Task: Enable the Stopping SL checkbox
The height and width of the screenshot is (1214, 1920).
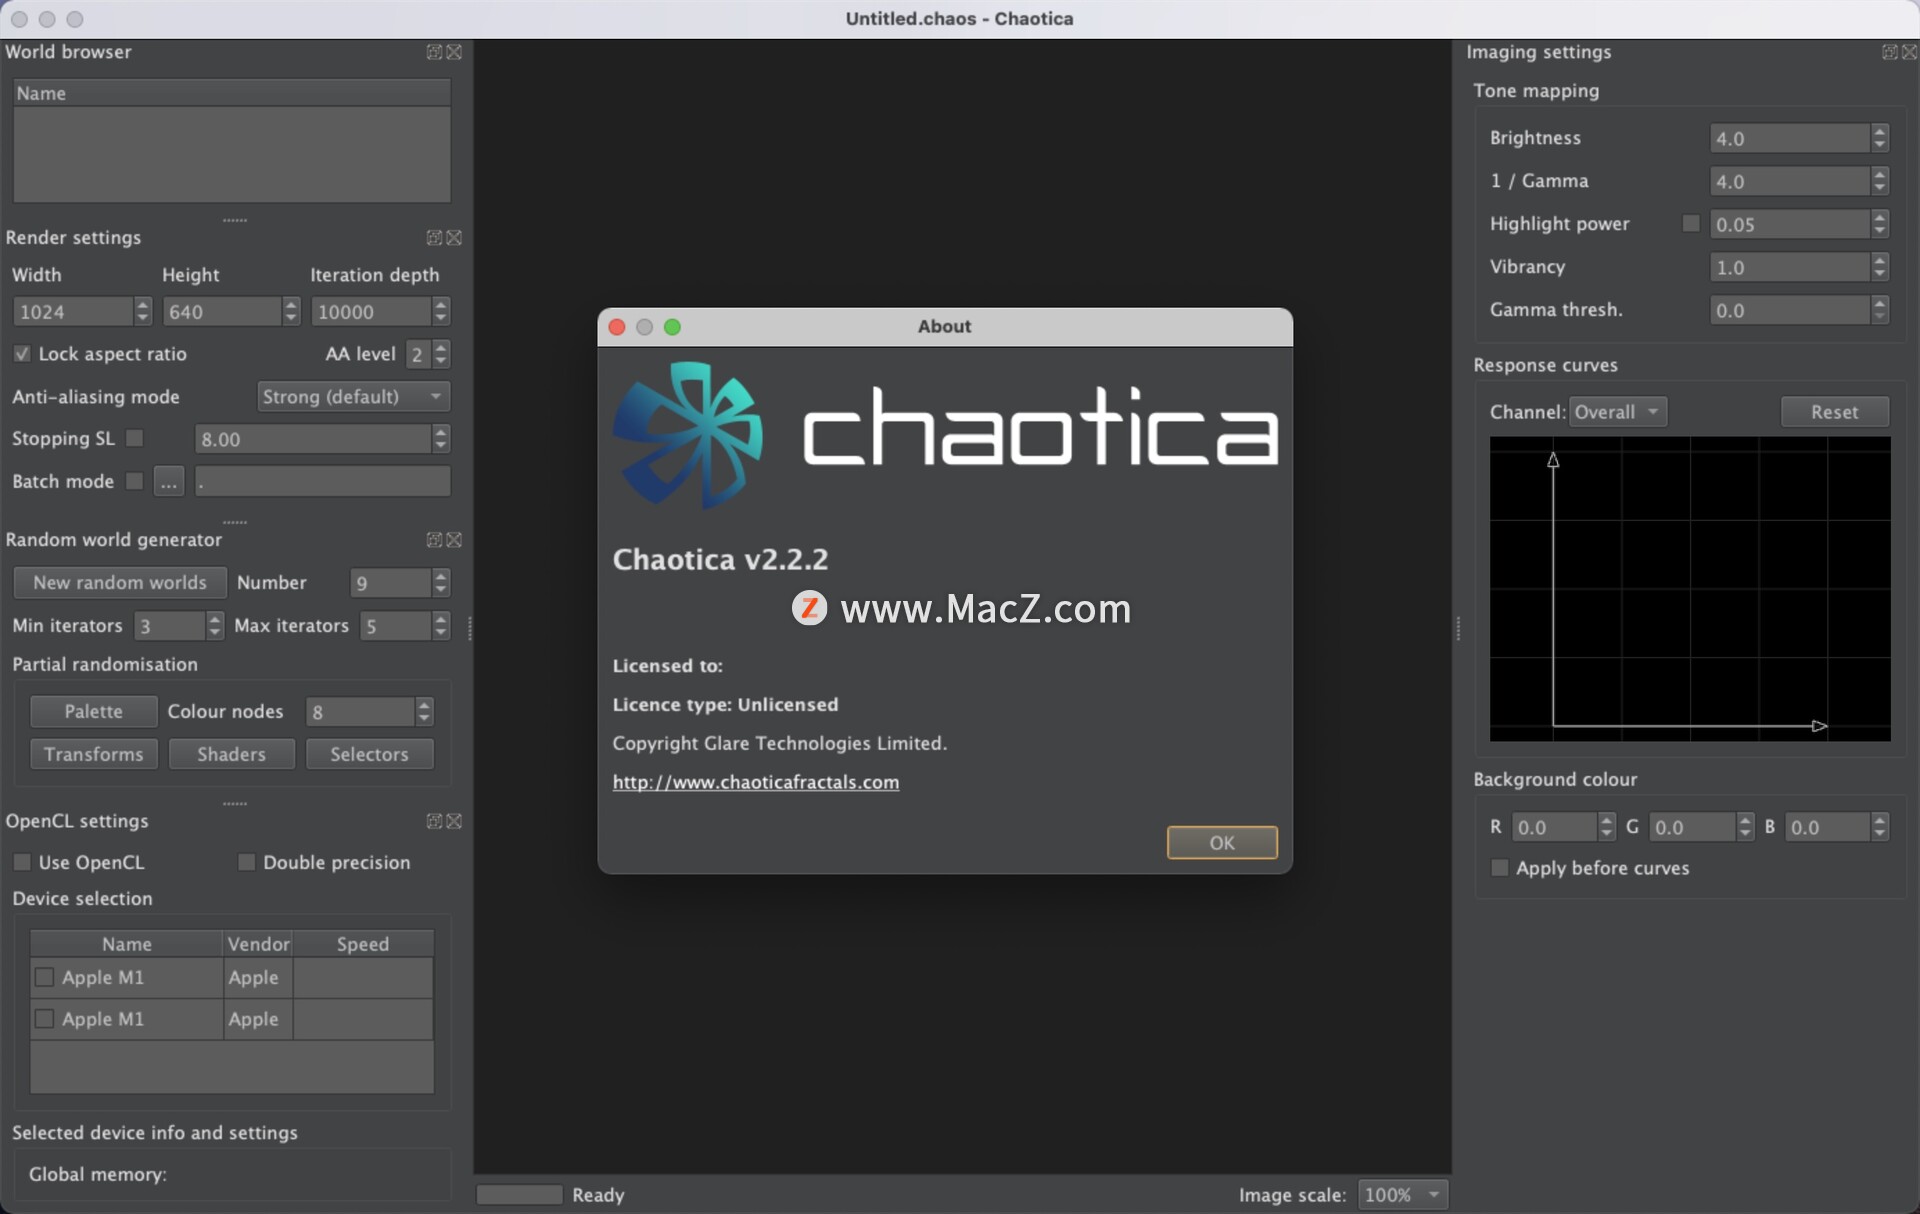Action: (135, 438)
